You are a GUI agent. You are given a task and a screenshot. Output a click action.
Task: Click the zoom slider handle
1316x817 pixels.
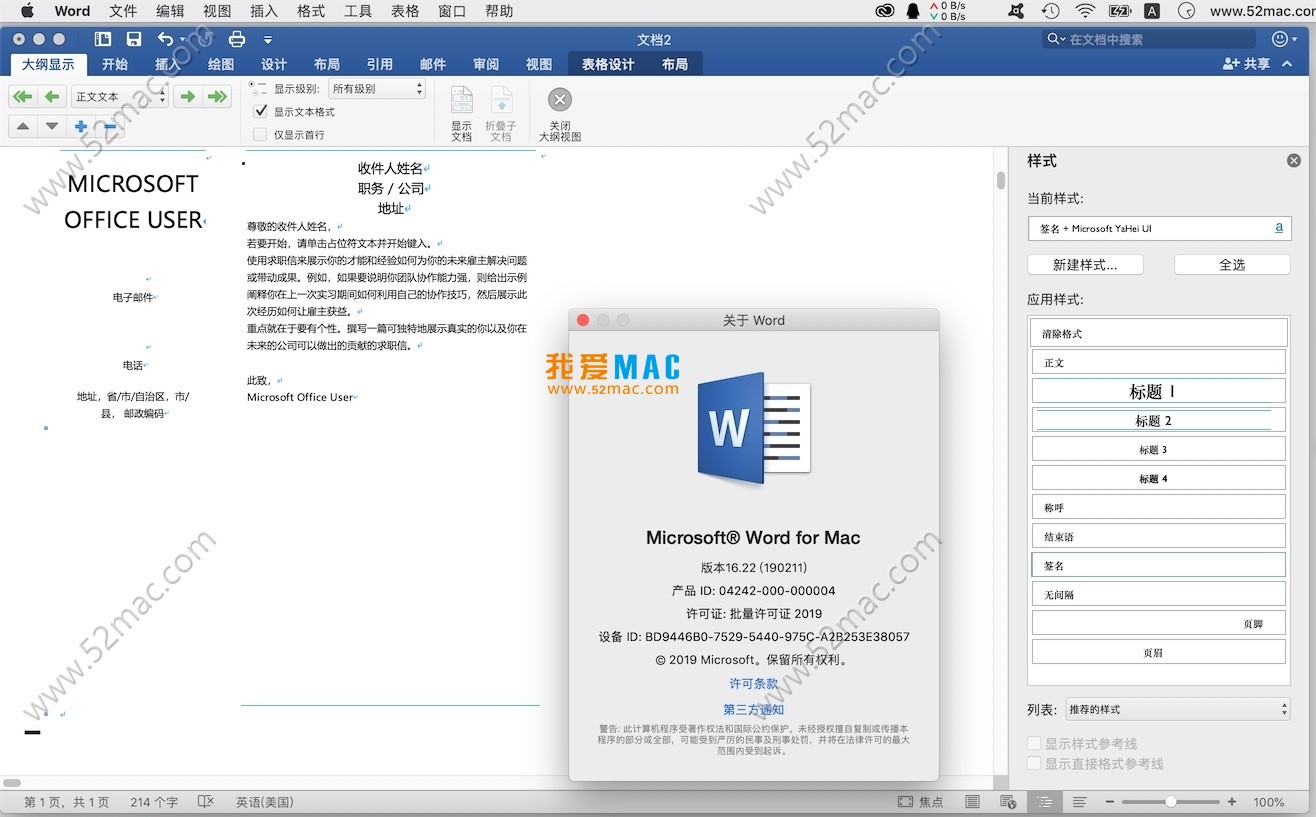[1170, 802]
